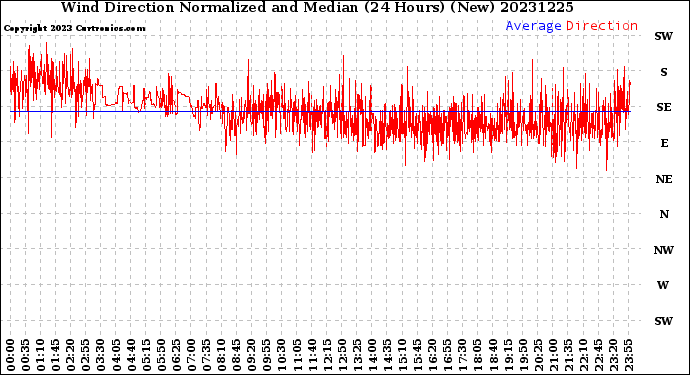Click the 'S' direction axis label
690x375 pixels.
[x=664, y=72]
